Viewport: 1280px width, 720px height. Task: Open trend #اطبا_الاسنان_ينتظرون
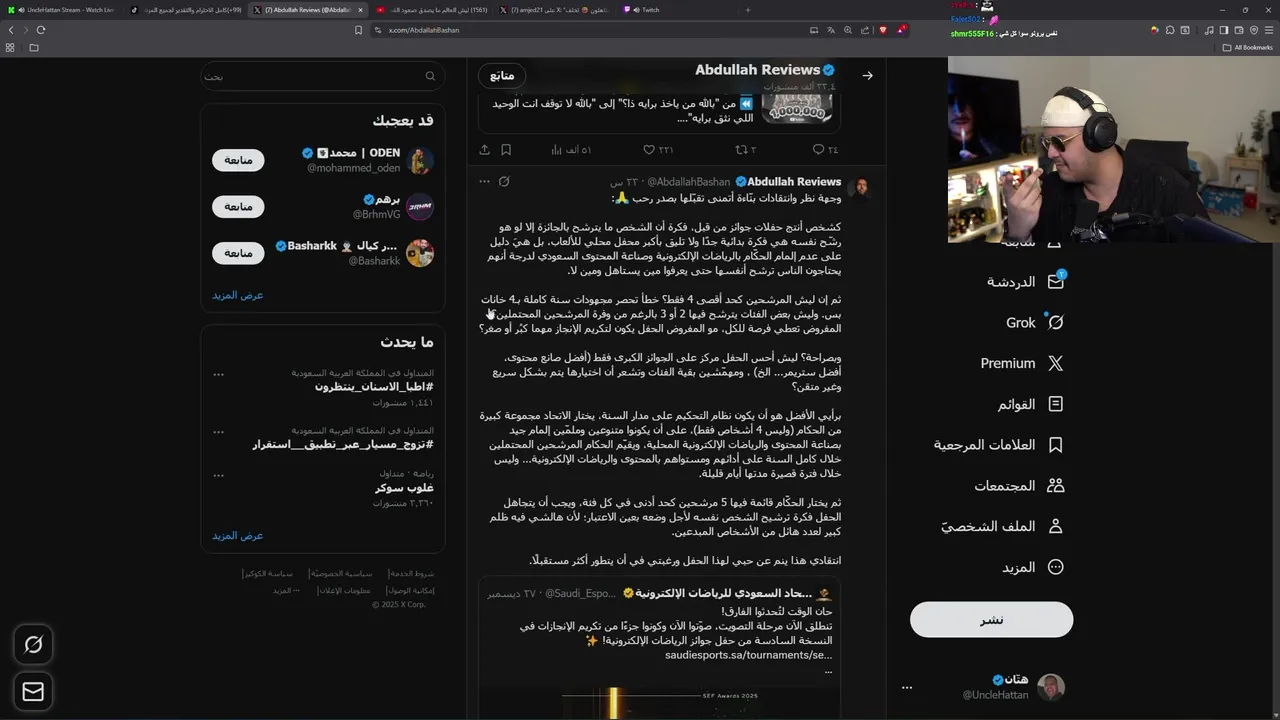click(x=374, y=387)
